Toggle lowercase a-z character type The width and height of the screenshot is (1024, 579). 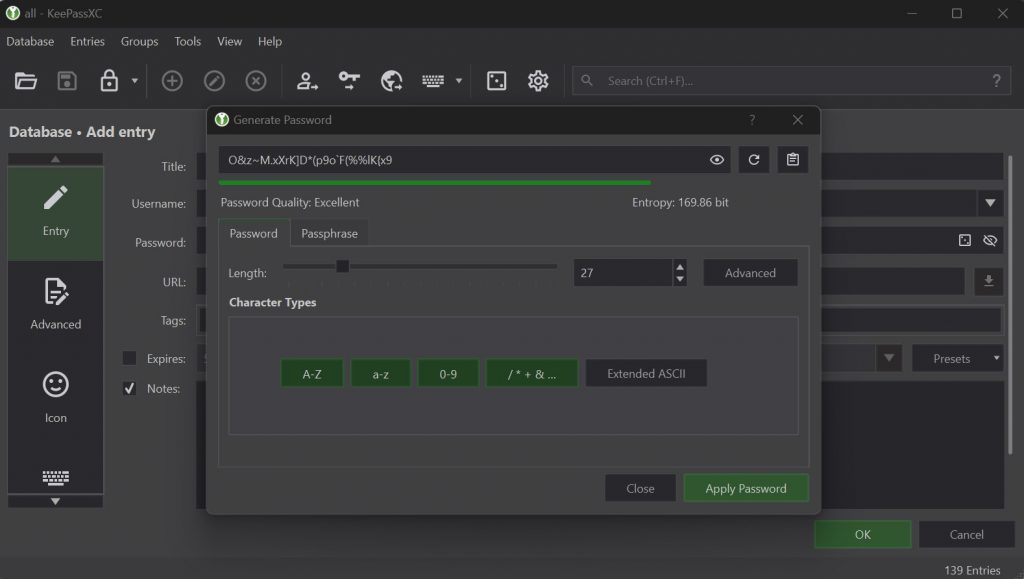pos(381,373)
